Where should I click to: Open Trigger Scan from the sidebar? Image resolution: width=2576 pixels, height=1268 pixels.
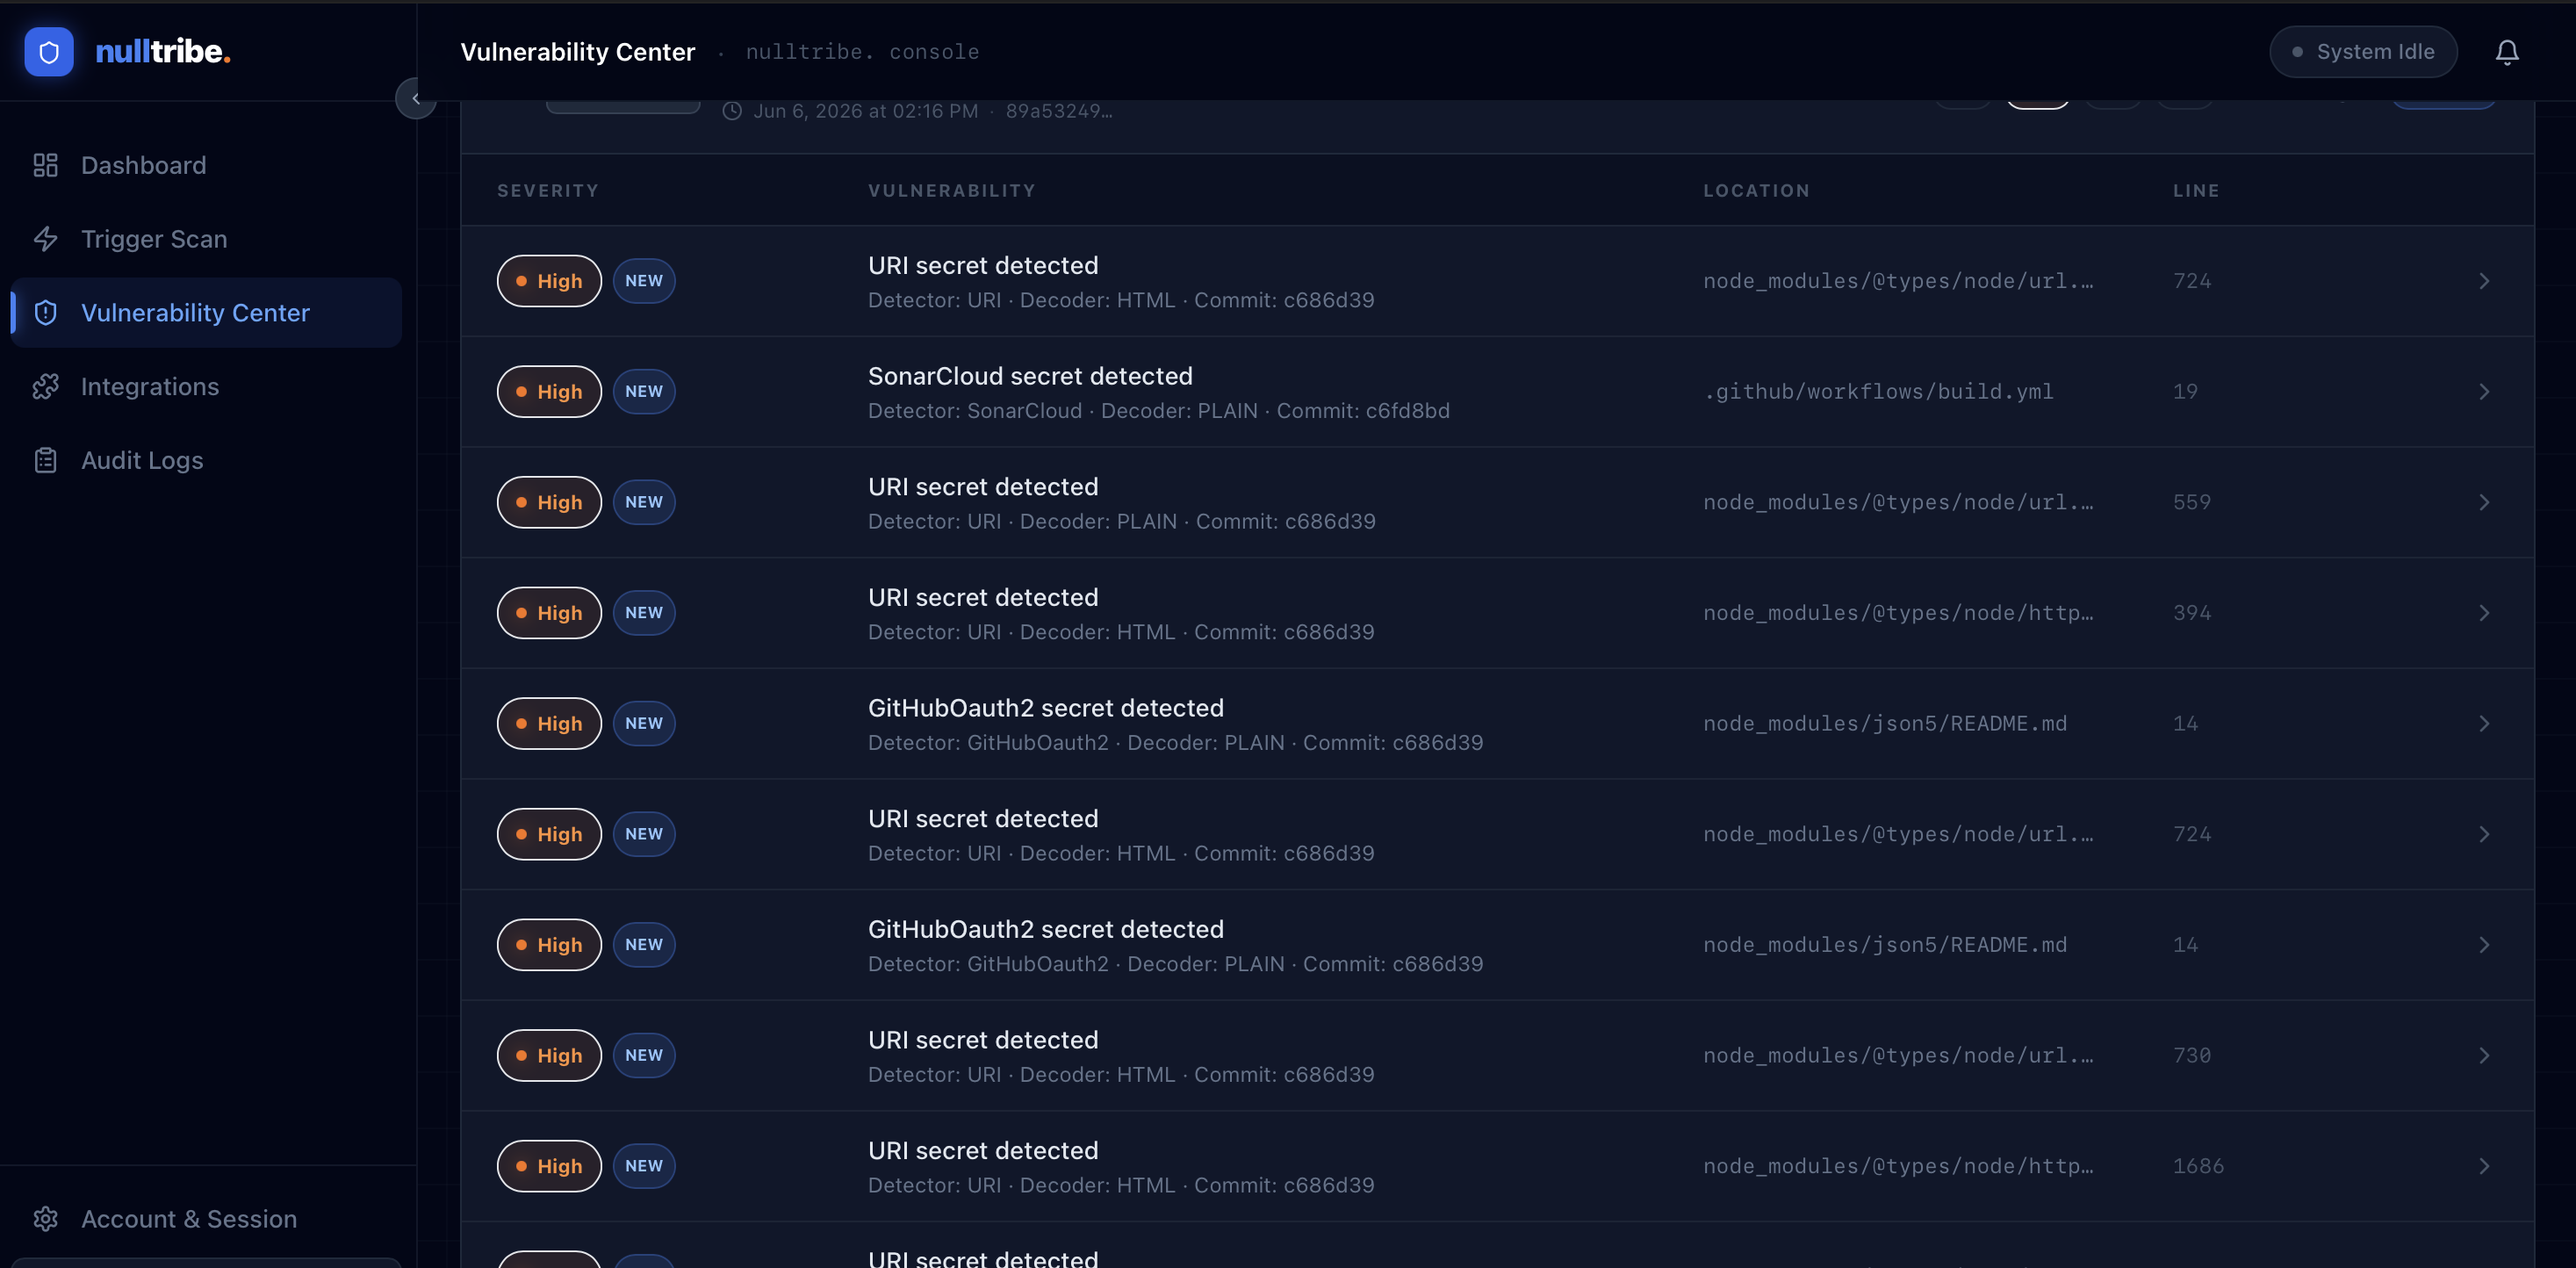click(206, 239)
